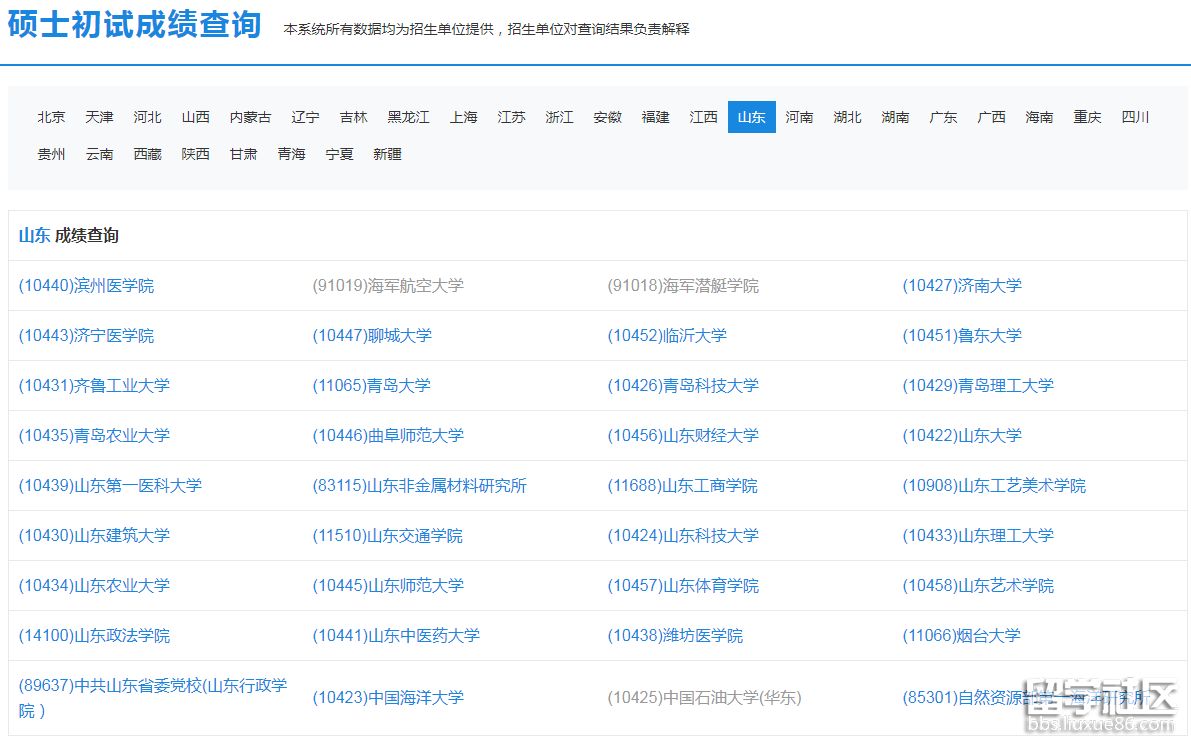Select the 河南 province tab
This screenshot has width=1191, height=746.
point(799,116)
